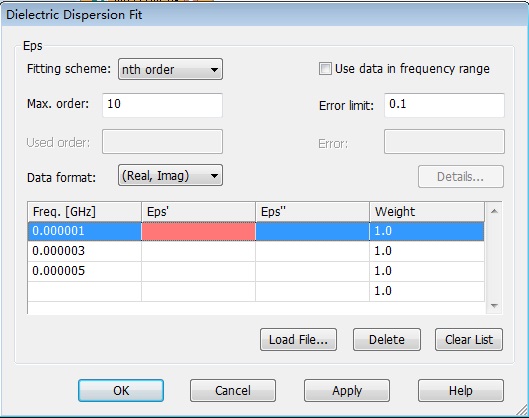Click the Load File button
This screenshot has height=418, width=529.
pyautogui.click(x=298, y=339)
